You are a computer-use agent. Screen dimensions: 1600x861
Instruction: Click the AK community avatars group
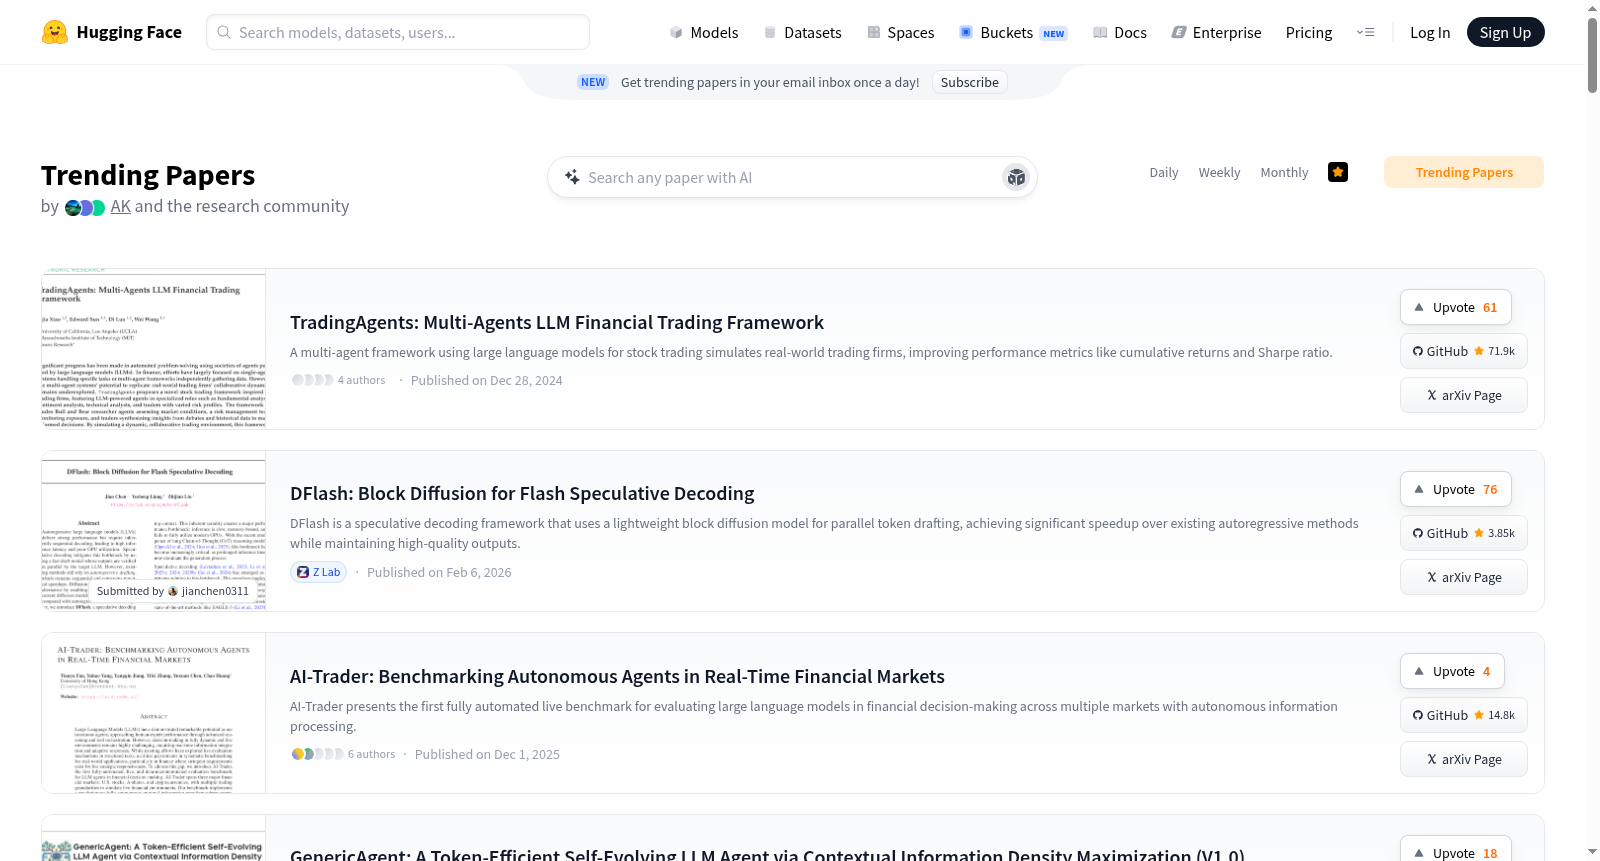point(85,208)
